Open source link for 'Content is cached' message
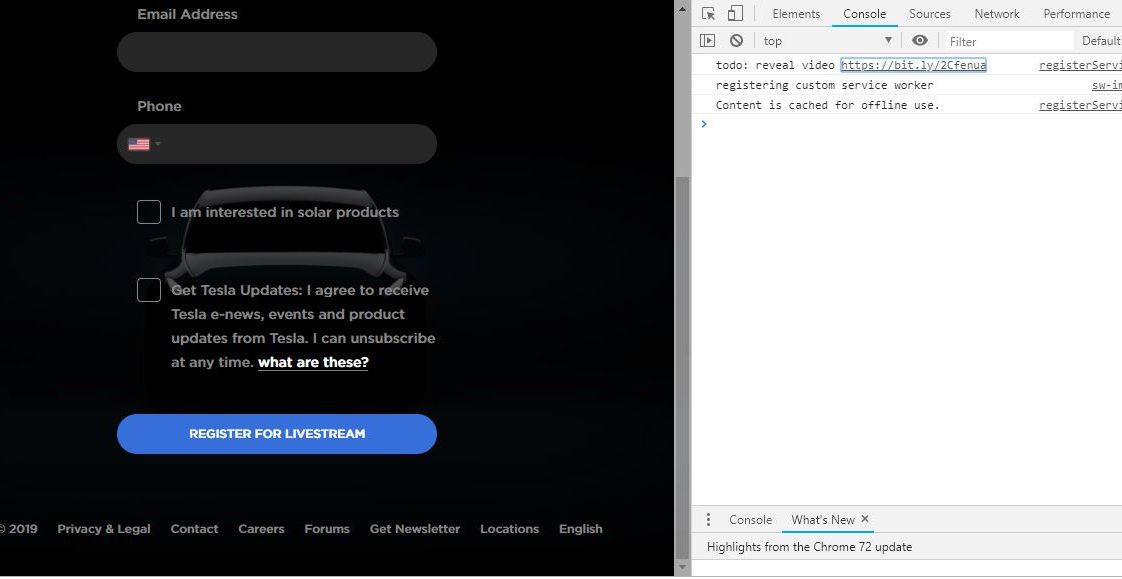 tap(1080, 105)
